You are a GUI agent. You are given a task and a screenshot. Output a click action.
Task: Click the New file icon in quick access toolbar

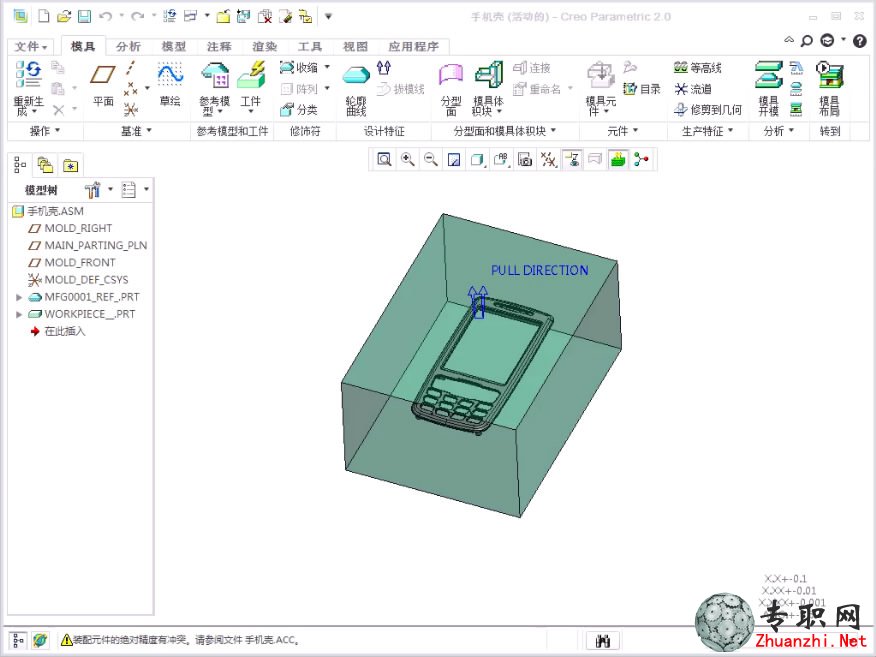pos(44,16)
